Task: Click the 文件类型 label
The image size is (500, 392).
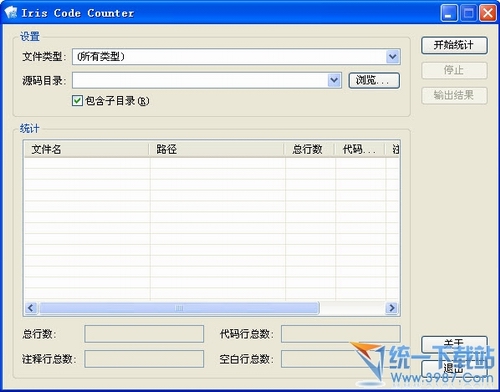Action: click(x=44, y=56)
